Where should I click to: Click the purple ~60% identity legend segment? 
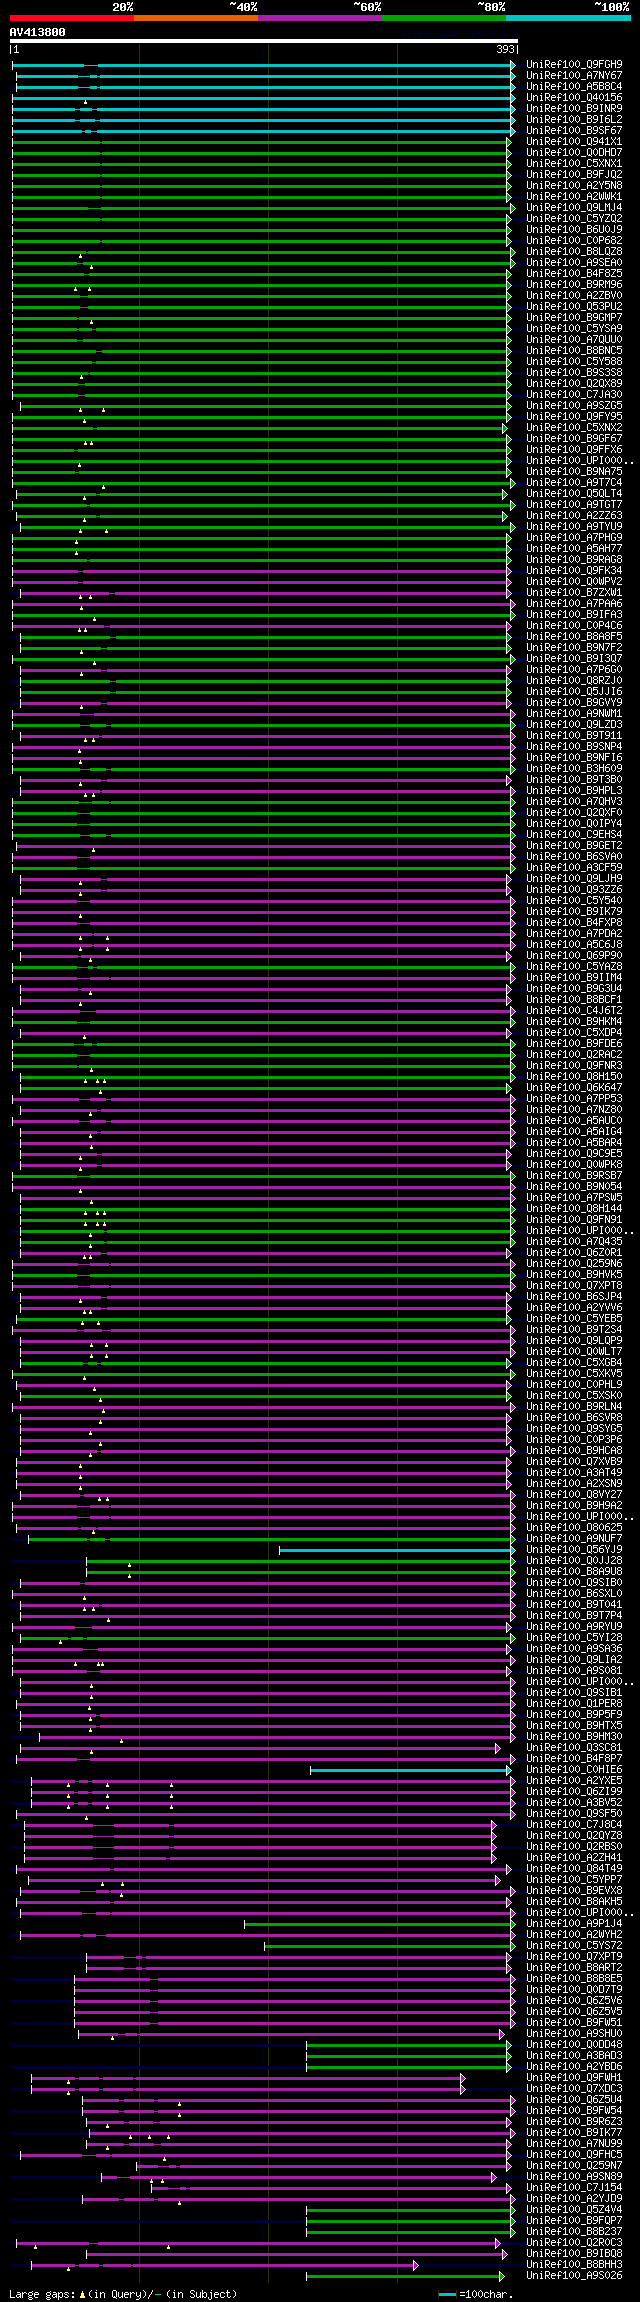click(x=320, y=18)
